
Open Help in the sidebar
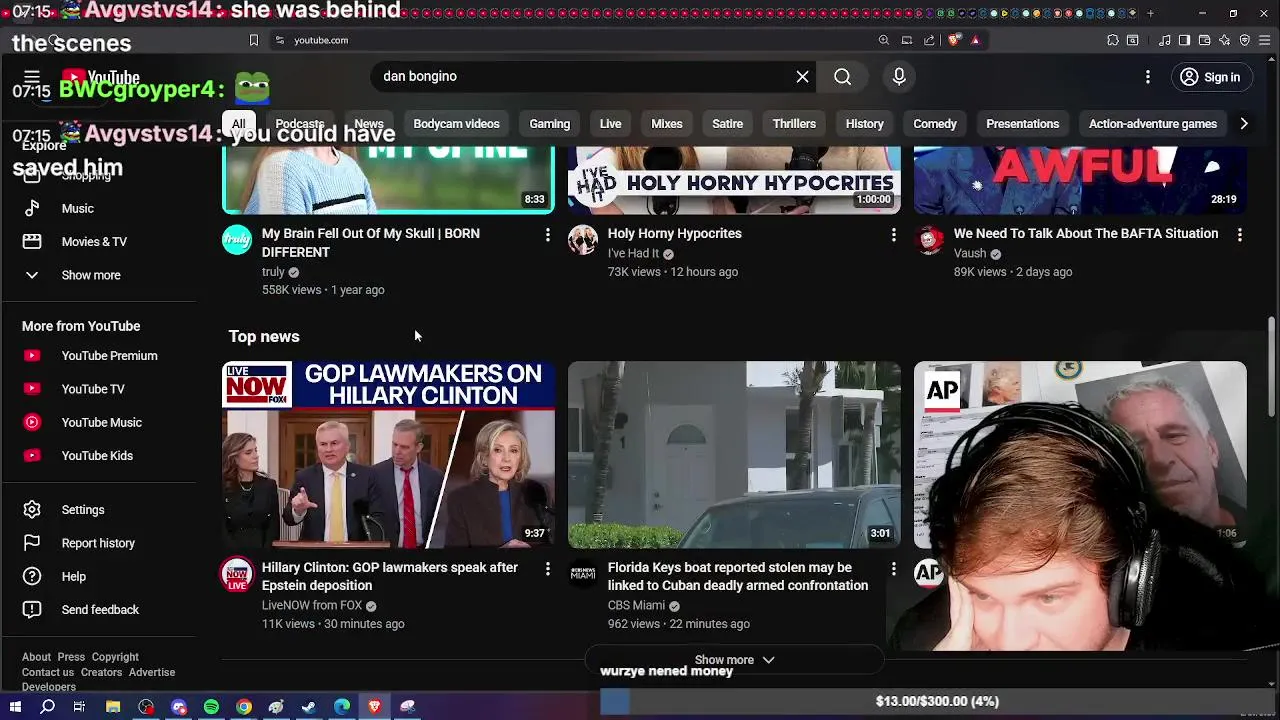point(100,576)
